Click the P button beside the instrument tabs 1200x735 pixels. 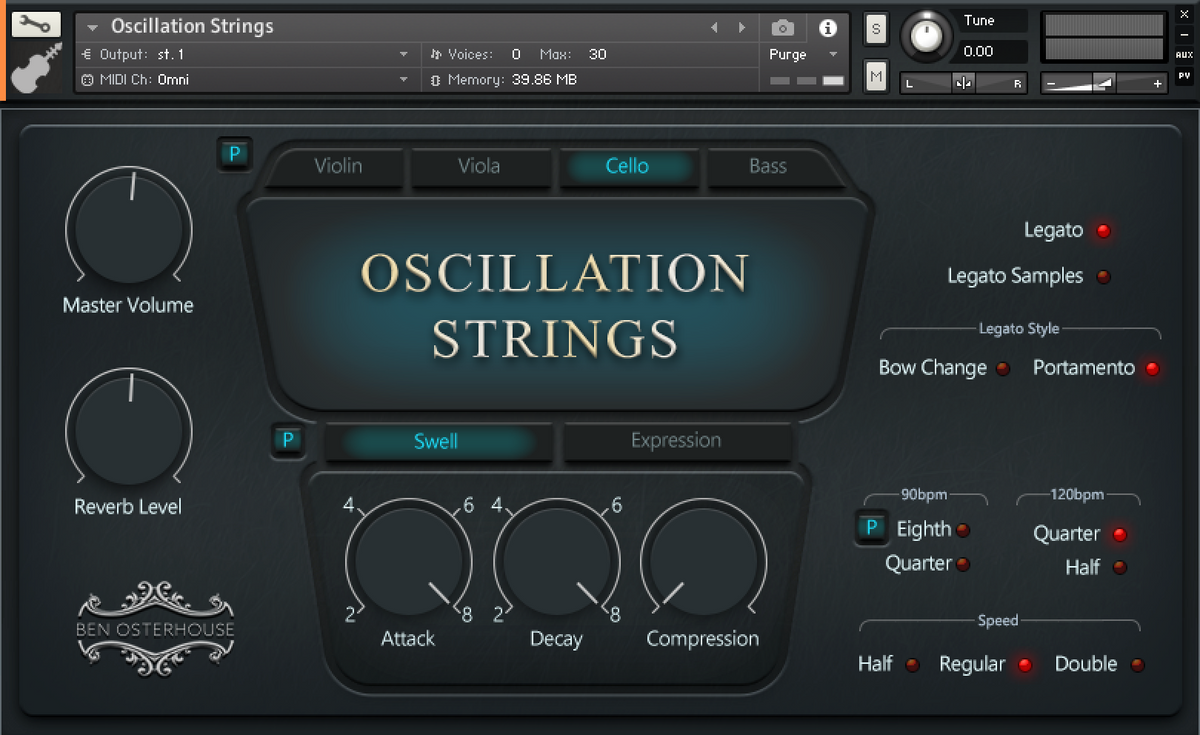point(235,154)
